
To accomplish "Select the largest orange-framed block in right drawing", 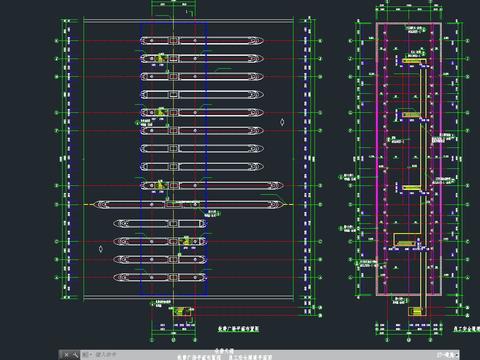I will pos(406,240).
